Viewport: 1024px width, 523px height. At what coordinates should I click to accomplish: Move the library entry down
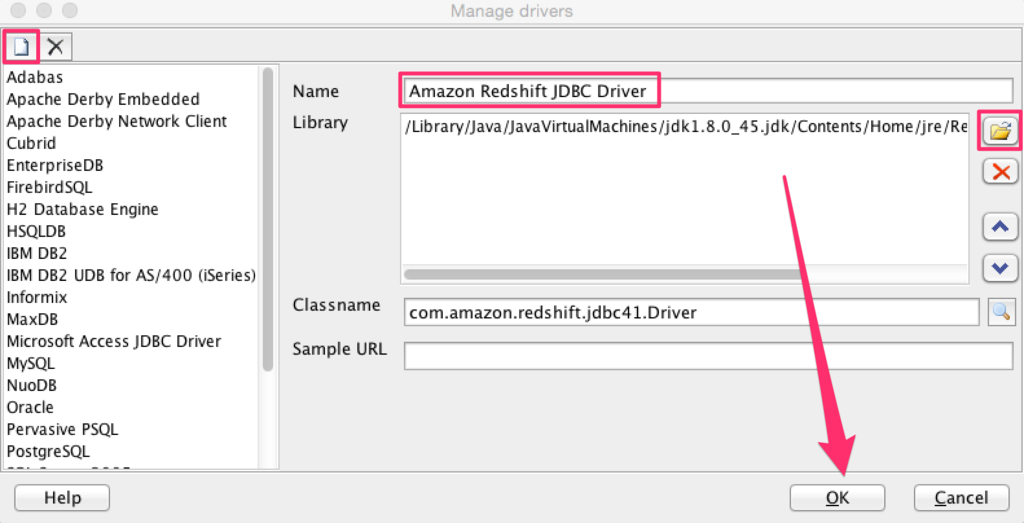pos(1000,267)
